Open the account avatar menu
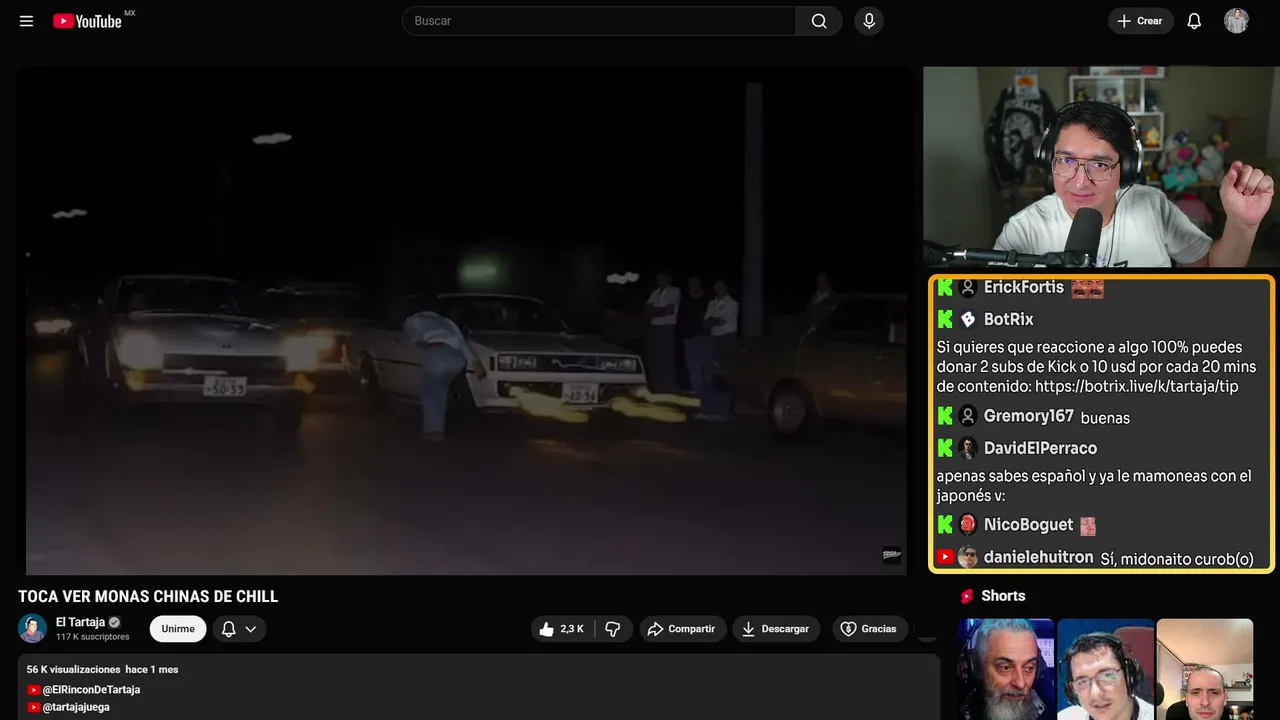 tap(1236, 21)
